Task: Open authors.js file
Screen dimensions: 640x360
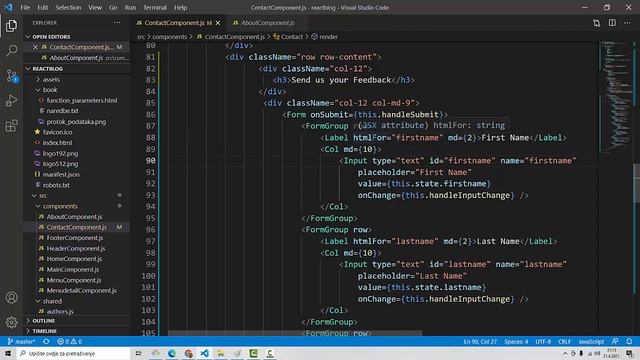Action: [60, 311]
